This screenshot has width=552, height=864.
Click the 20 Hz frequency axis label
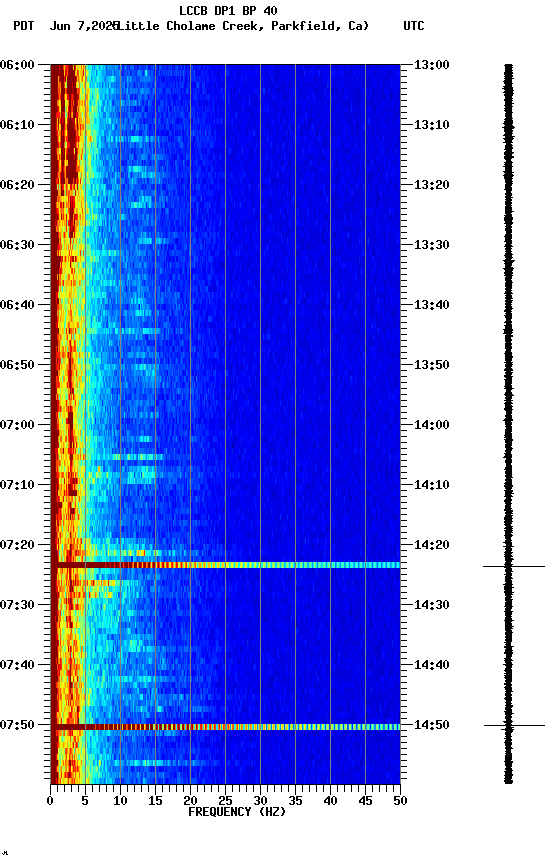click(190, 801)
